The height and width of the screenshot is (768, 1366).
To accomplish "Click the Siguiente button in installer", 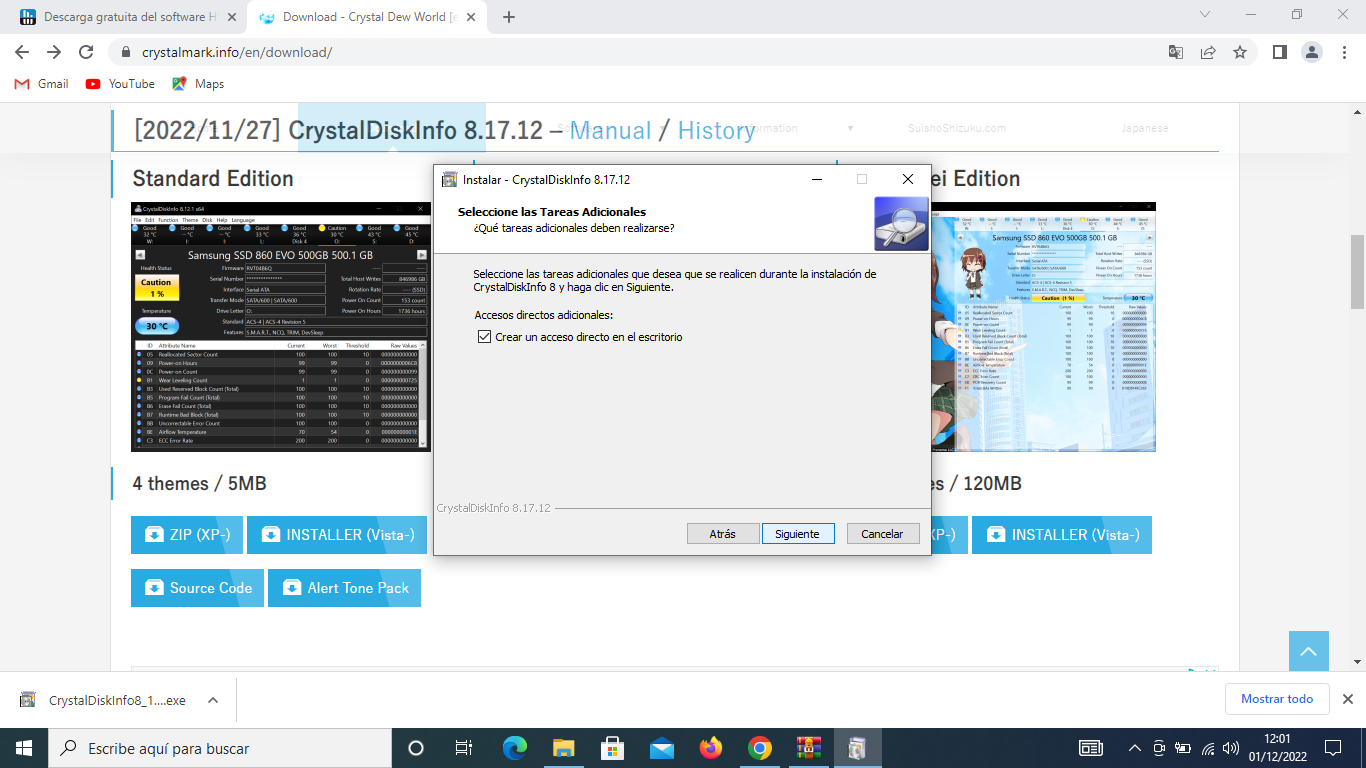I will point(797,534).
